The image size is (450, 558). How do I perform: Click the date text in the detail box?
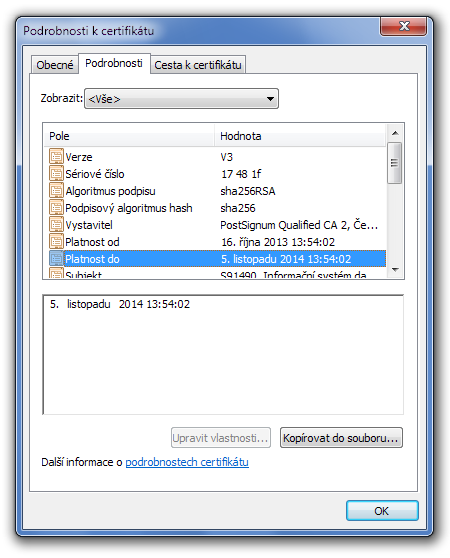point(120,304)
